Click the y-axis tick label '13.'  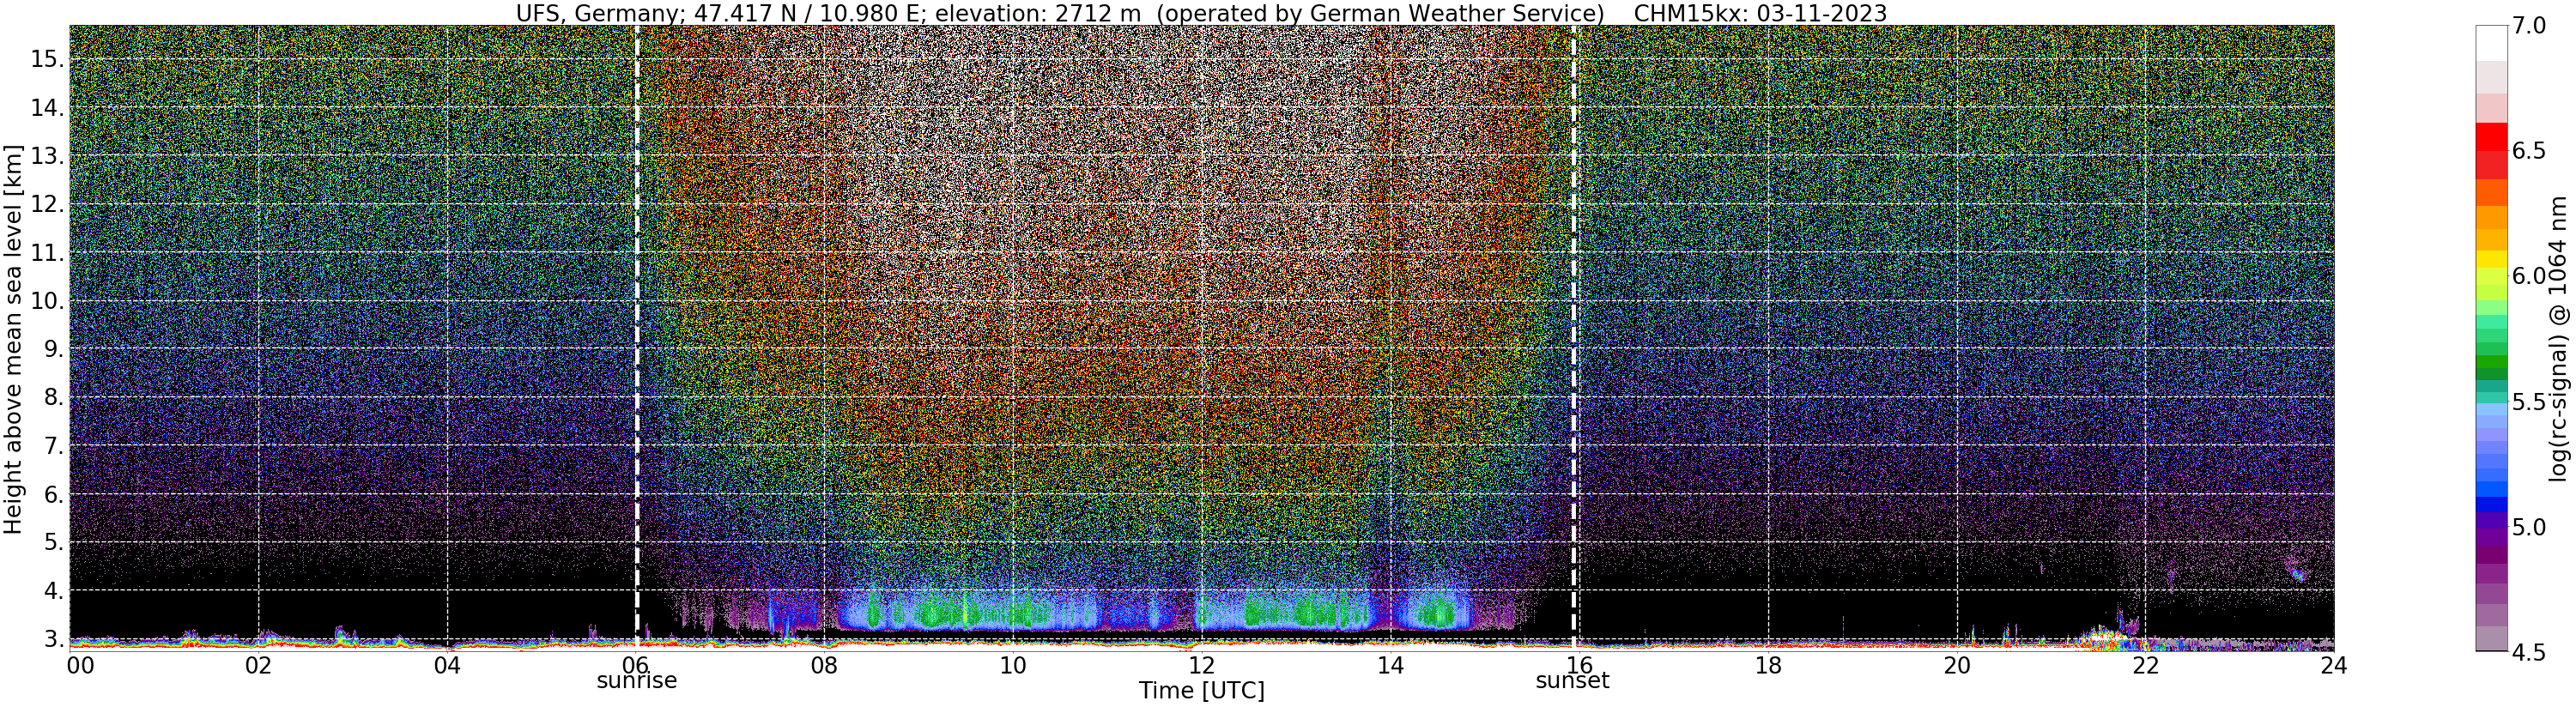click(x=47, y=156)
